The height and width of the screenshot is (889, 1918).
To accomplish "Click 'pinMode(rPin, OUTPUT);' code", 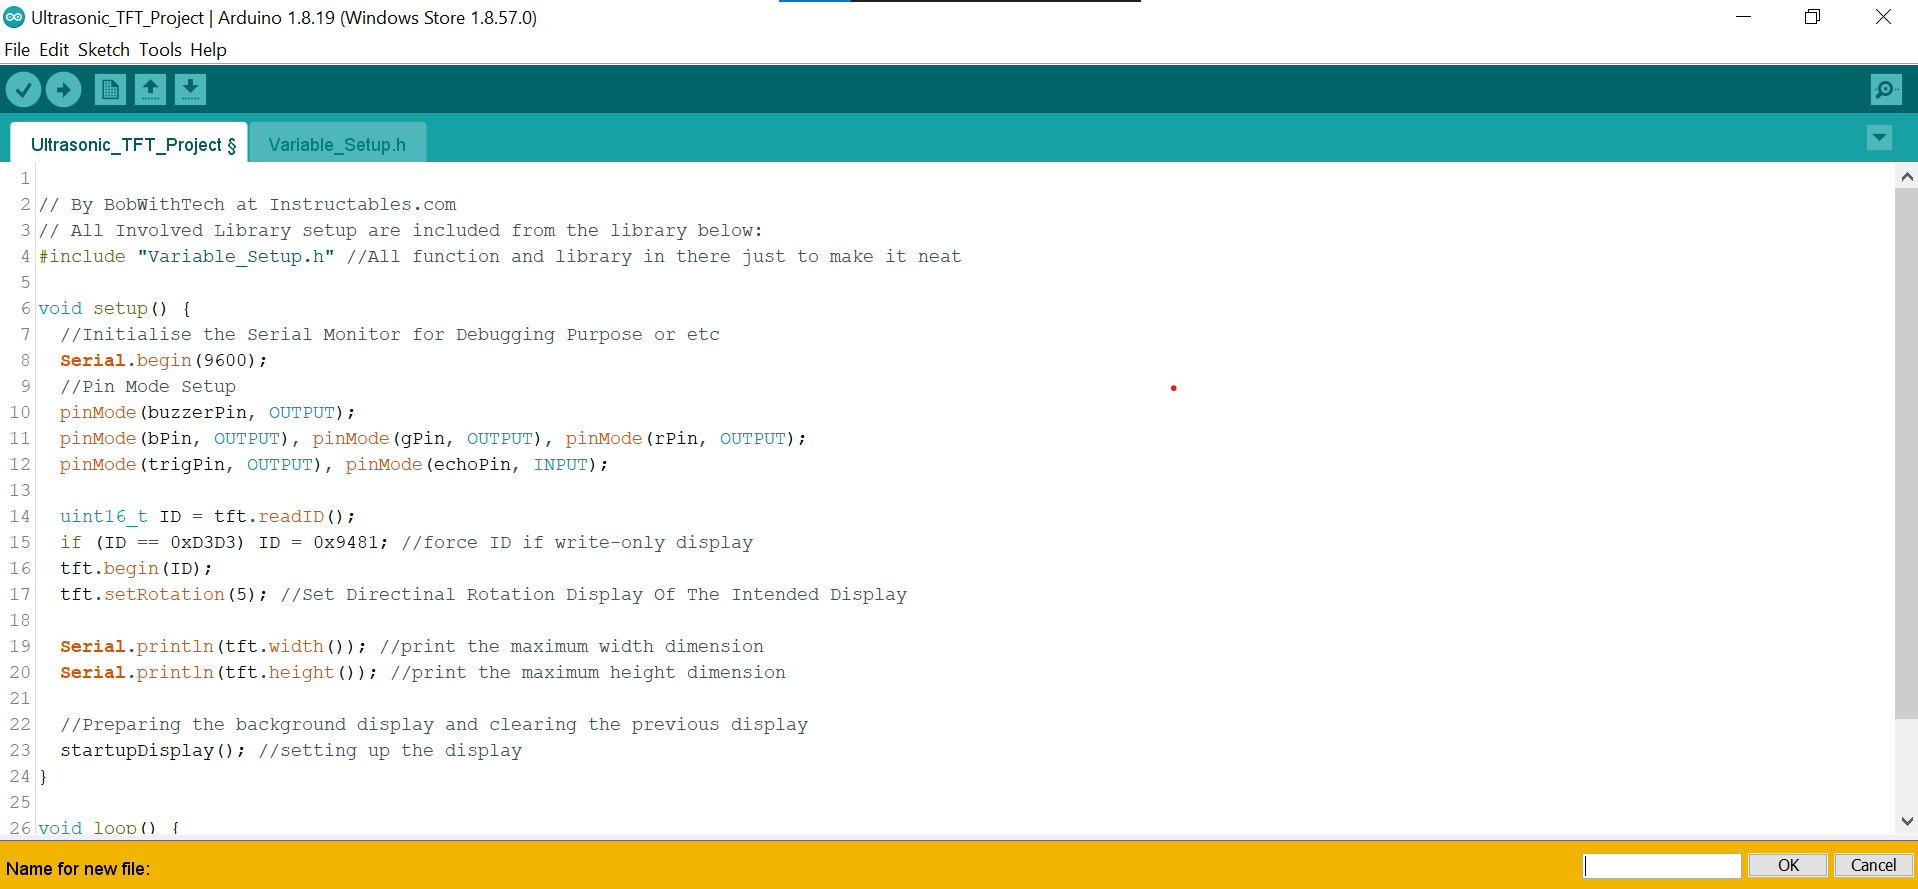I will click(x=686, y=439).
